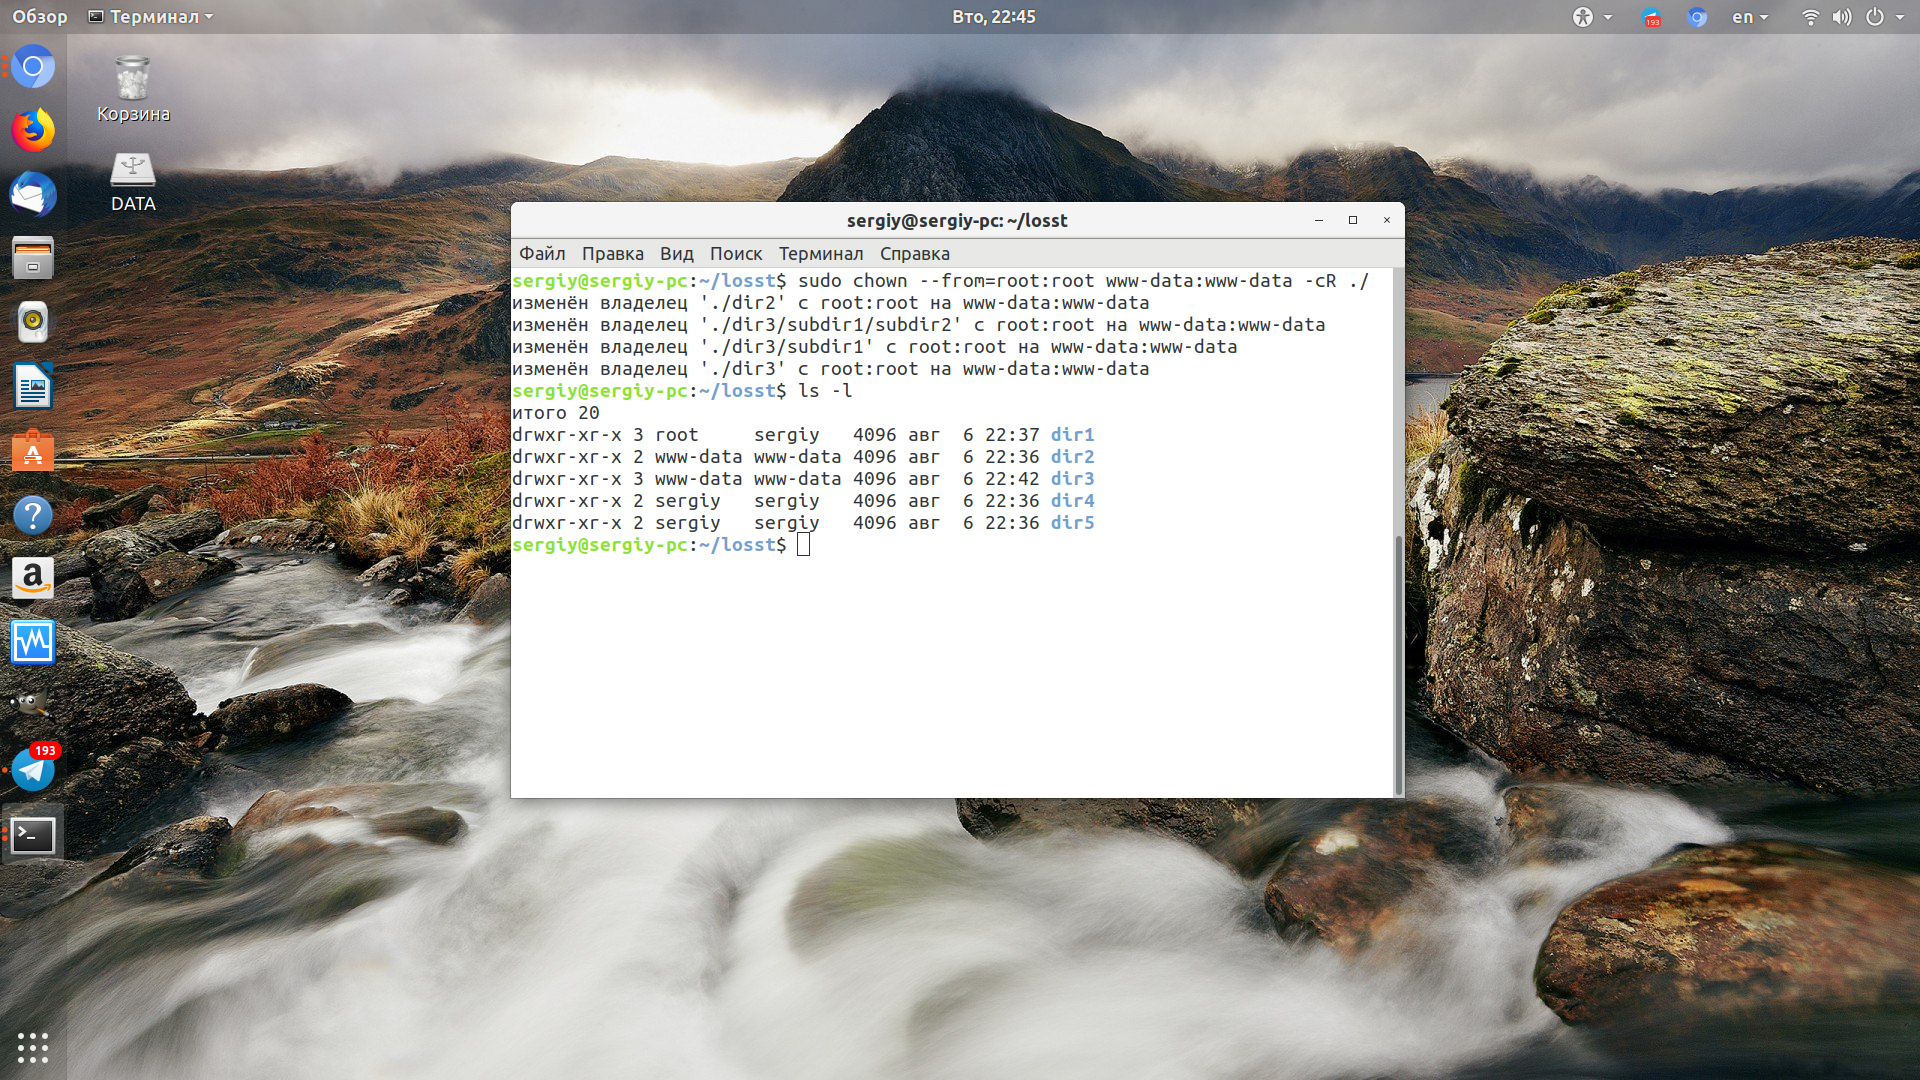Launch Firefox from the dock
Image resolution: width=1920 pixels, height=1080 pixels.
click(33, 131)
